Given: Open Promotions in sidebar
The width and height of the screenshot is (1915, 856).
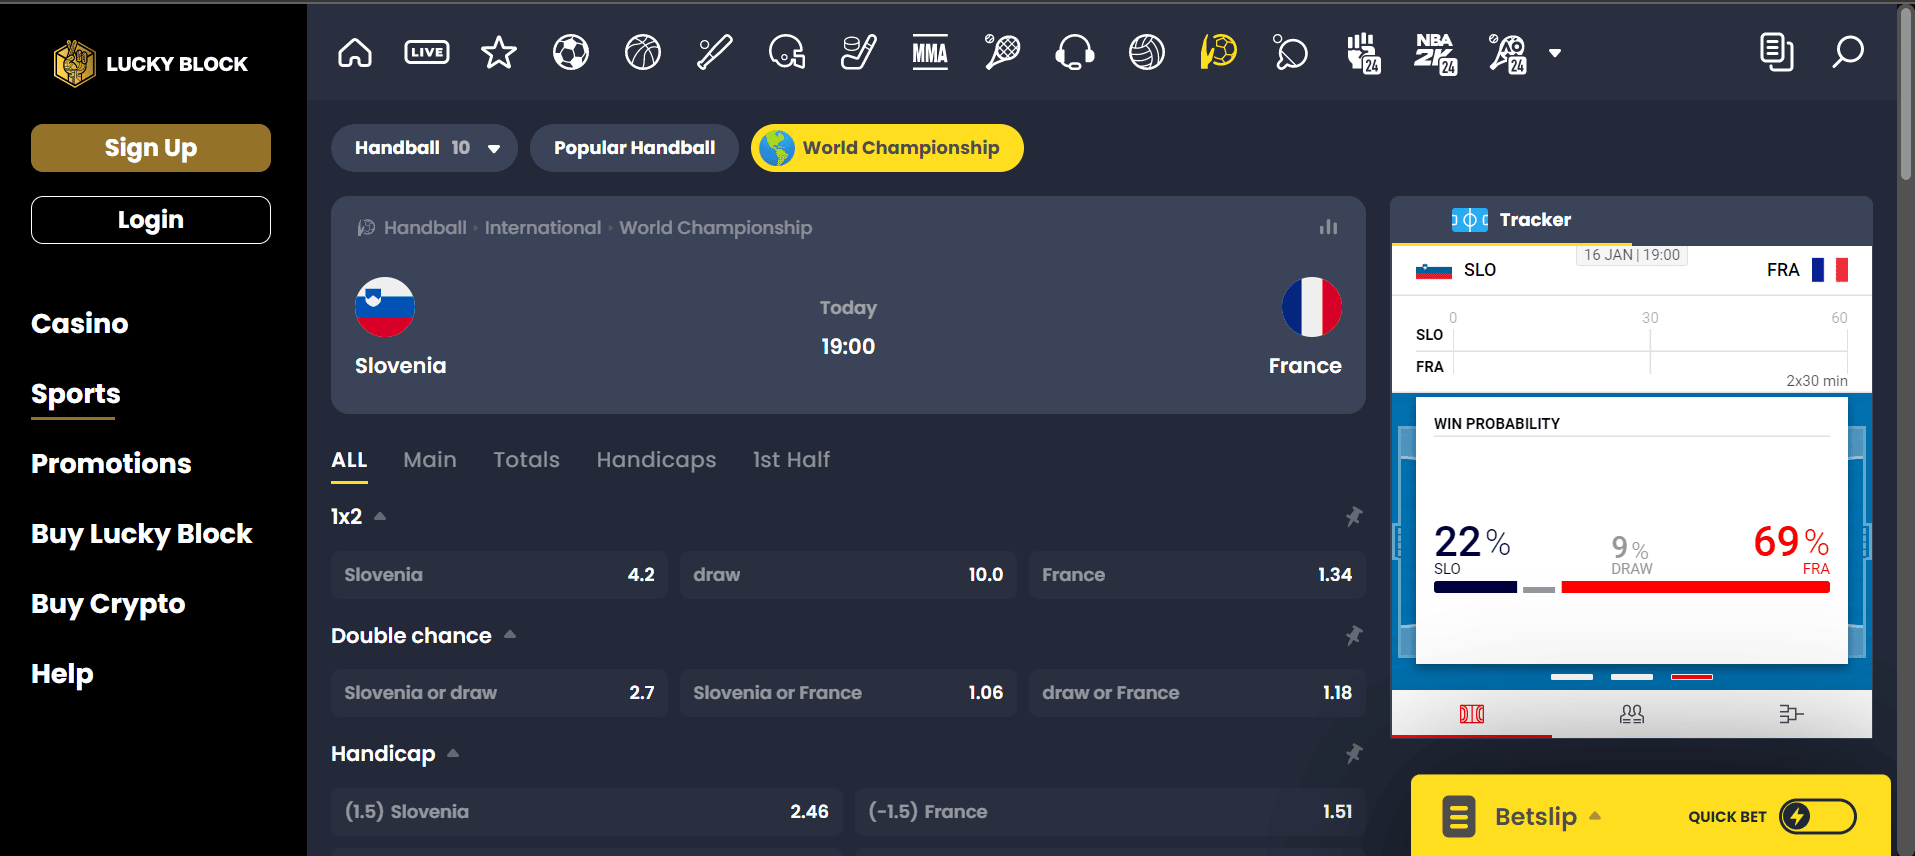Looking at the screenshot, I should click(111, 463).
